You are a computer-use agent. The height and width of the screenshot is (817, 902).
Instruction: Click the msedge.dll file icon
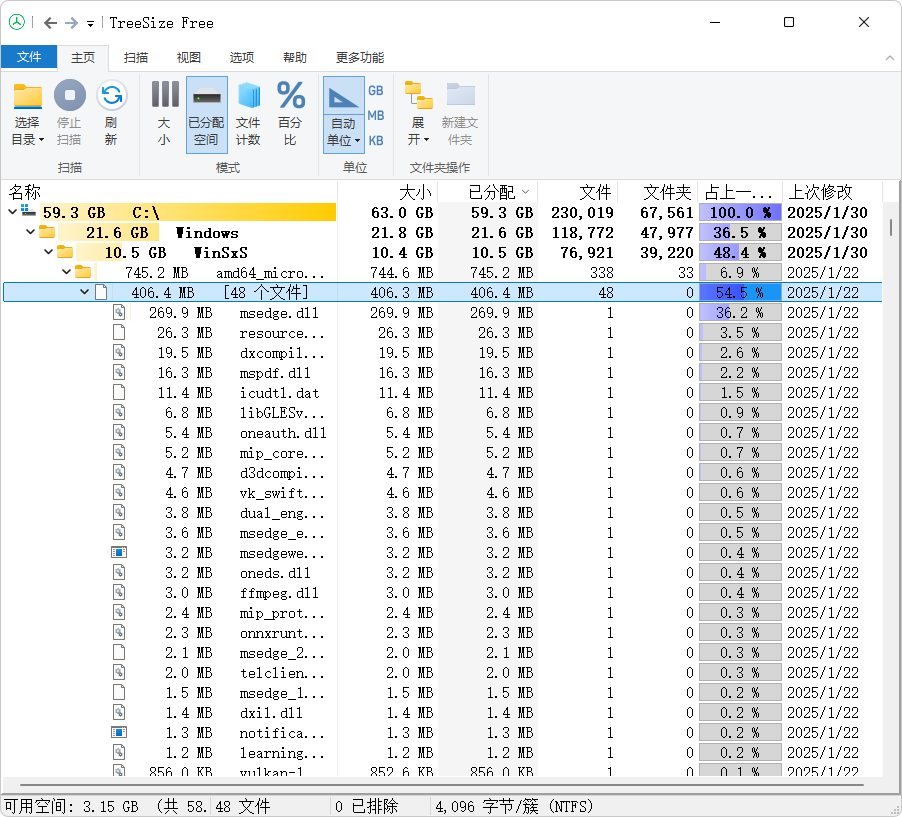pyautogui.click(x=119, y=312)
